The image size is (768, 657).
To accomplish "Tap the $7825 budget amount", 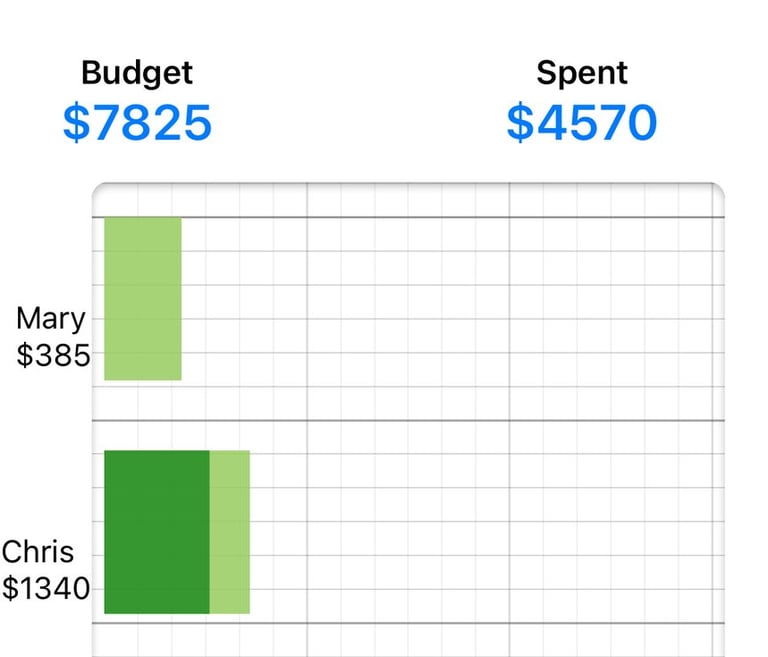I will click(137, 122).
